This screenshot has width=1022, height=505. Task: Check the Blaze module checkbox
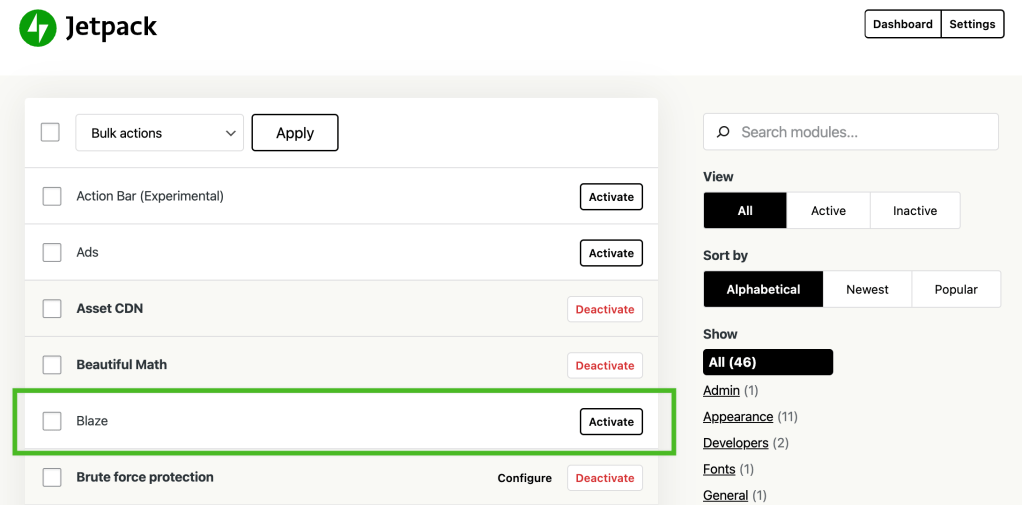[52, 421]
